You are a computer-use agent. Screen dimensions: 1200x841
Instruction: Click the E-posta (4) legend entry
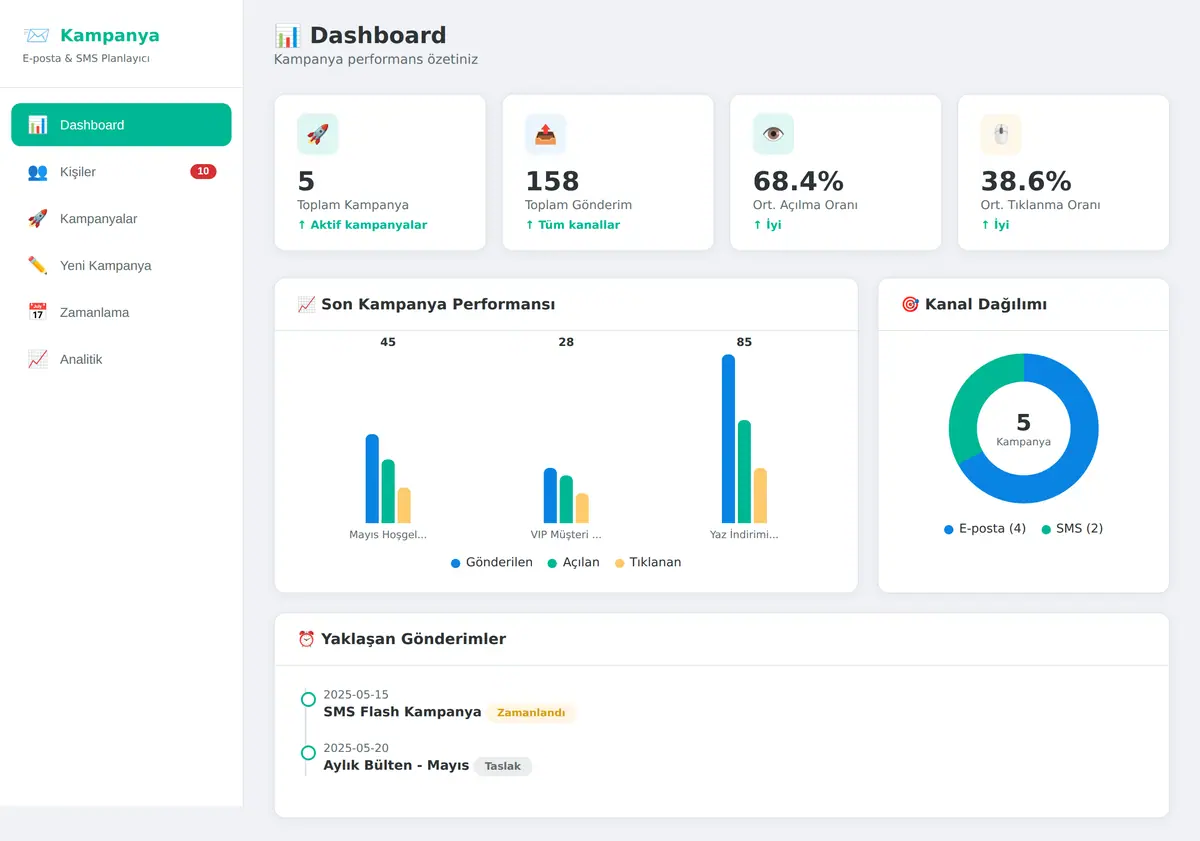pos(985,529)
